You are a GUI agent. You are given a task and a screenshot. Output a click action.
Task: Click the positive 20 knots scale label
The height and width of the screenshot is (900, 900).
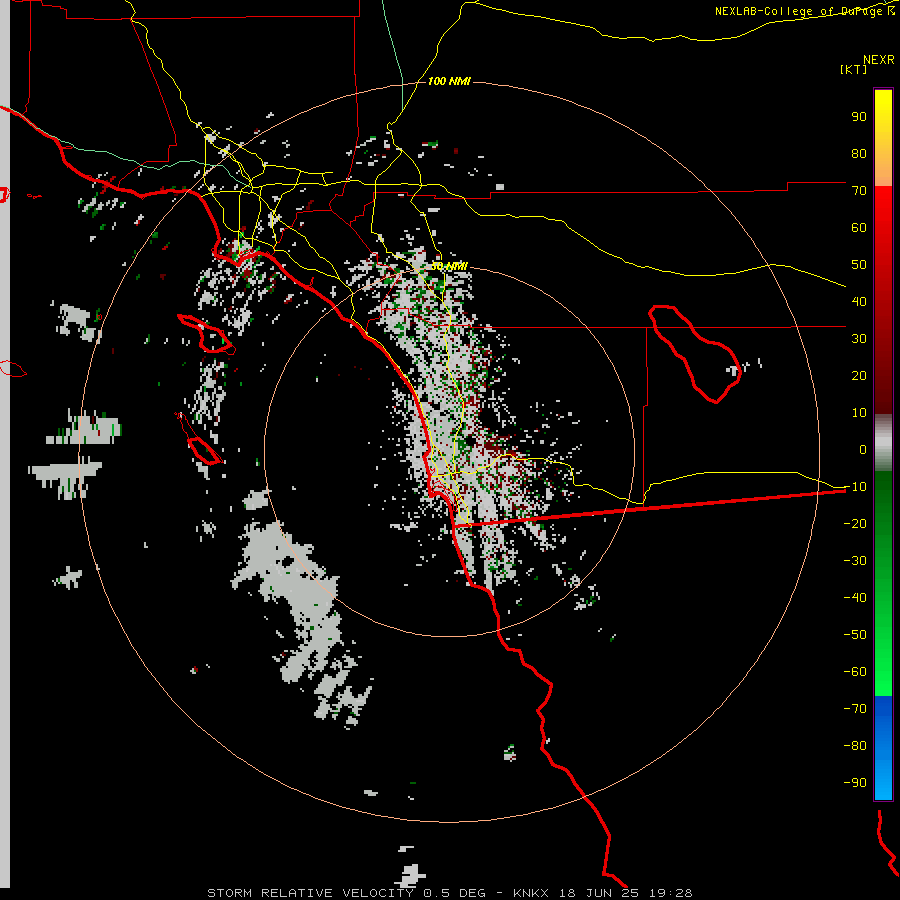859,375
